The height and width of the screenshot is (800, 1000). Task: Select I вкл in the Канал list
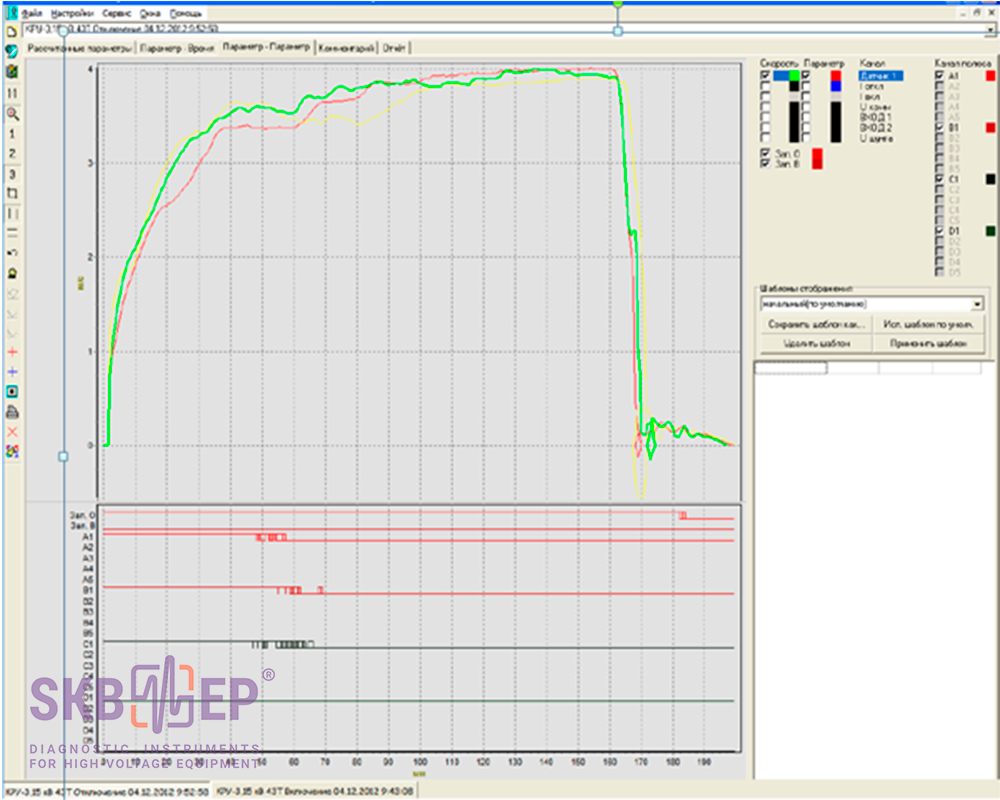[870, 96]
